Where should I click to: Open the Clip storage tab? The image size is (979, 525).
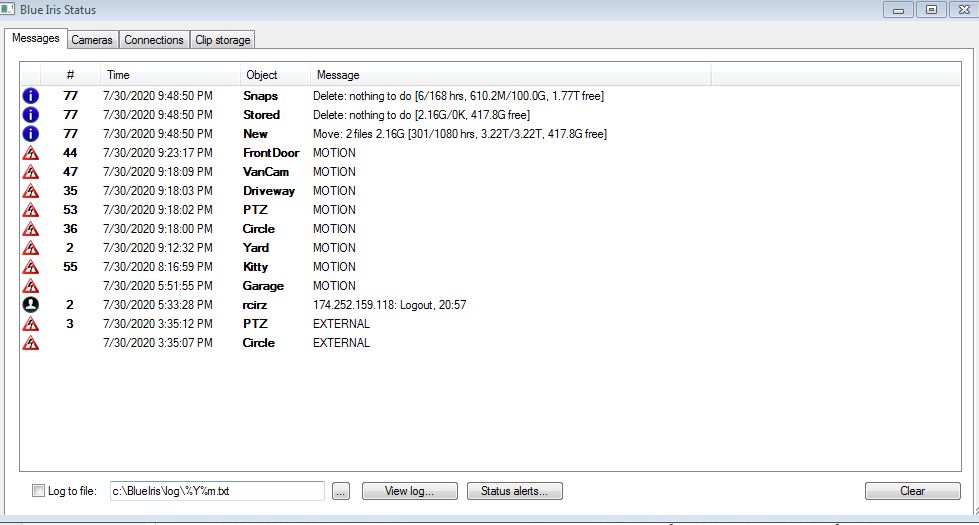[x=222, y=40]
